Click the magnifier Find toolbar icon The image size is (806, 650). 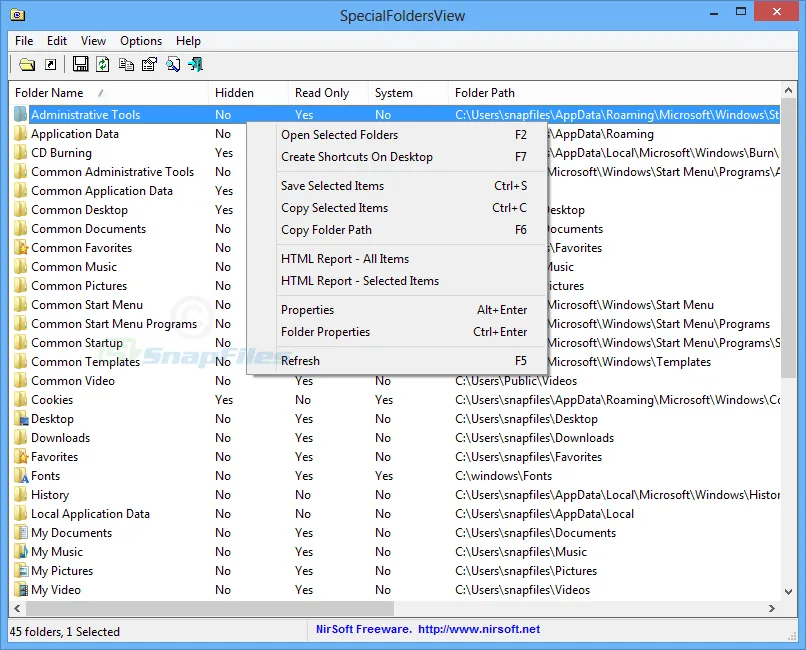coord(173,64)
